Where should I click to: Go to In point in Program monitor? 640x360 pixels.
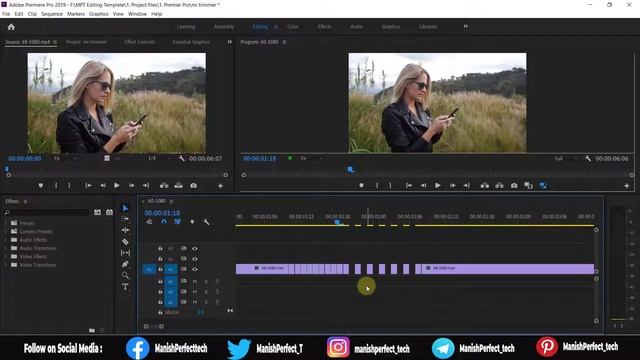pos(409,186)
